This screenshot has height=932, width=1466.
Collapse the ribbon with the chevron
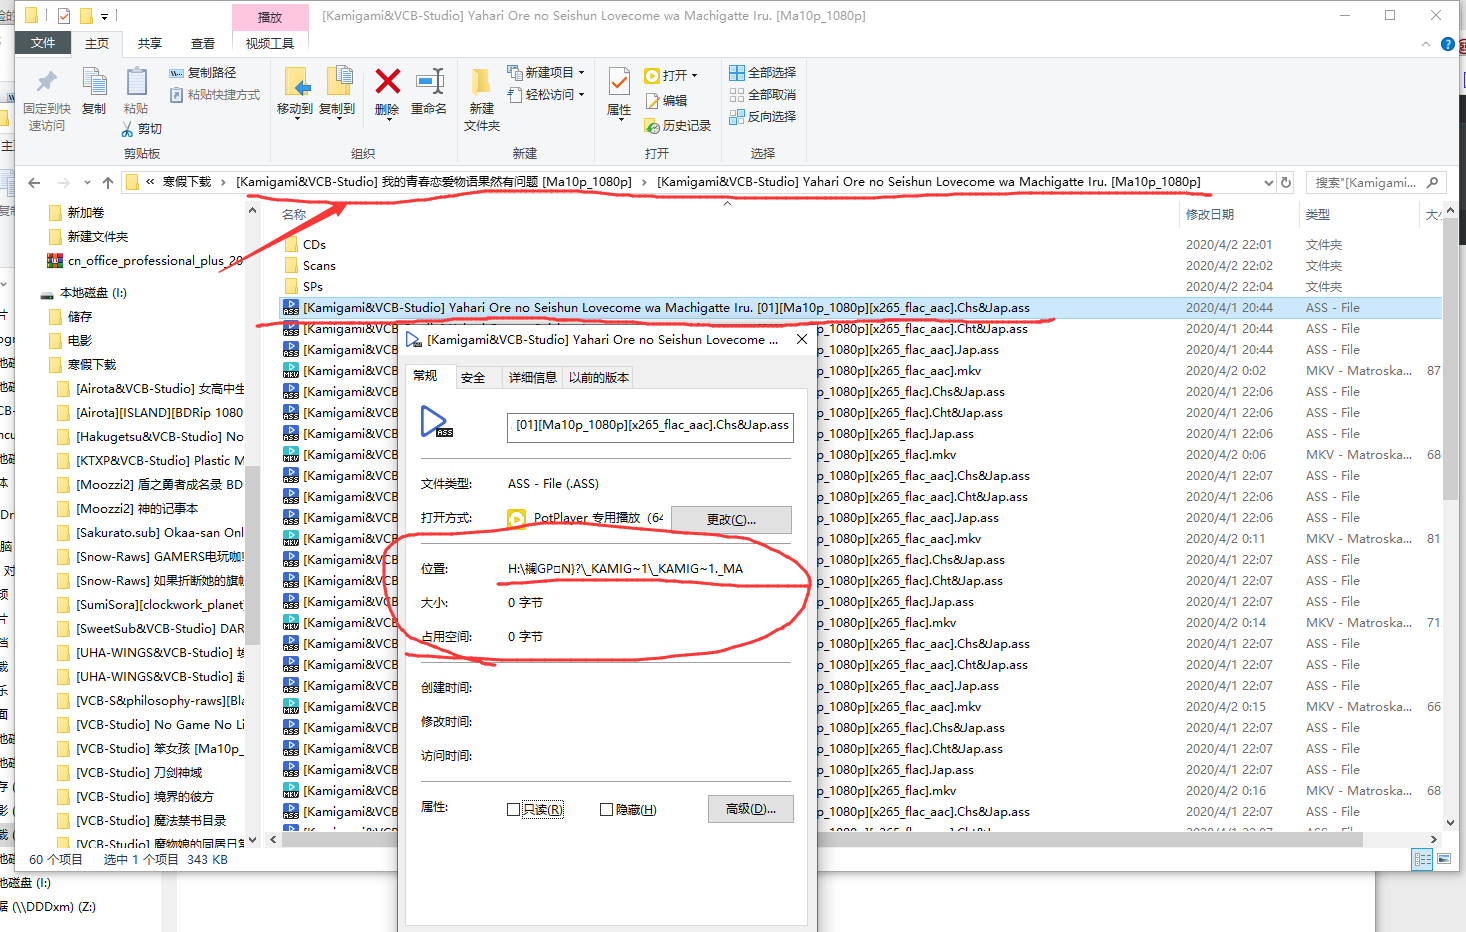(x=1426, y=44)
